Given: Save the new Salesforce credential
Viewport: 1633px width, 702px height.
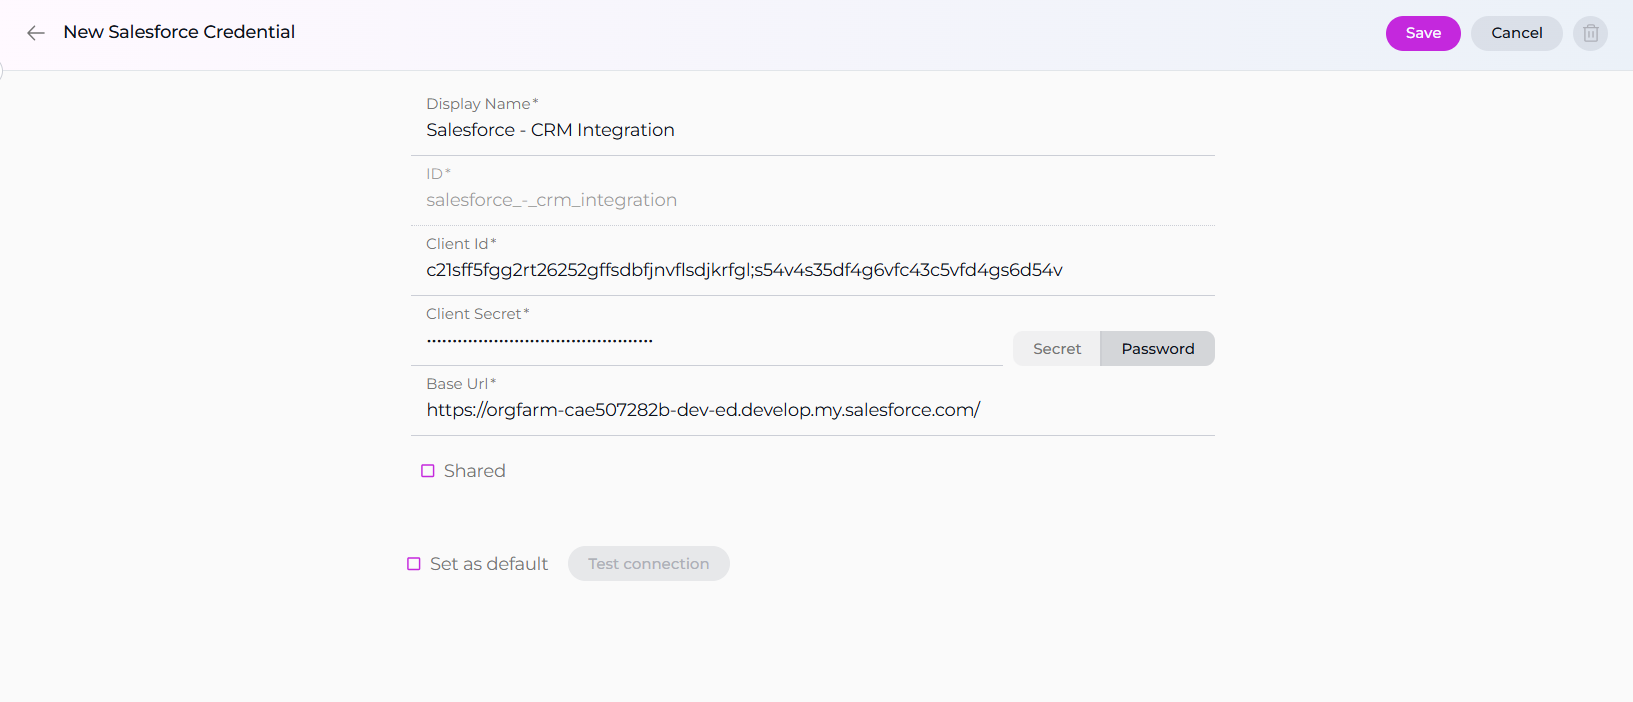Looking at the screenshot, I should tap(1422, 33).
